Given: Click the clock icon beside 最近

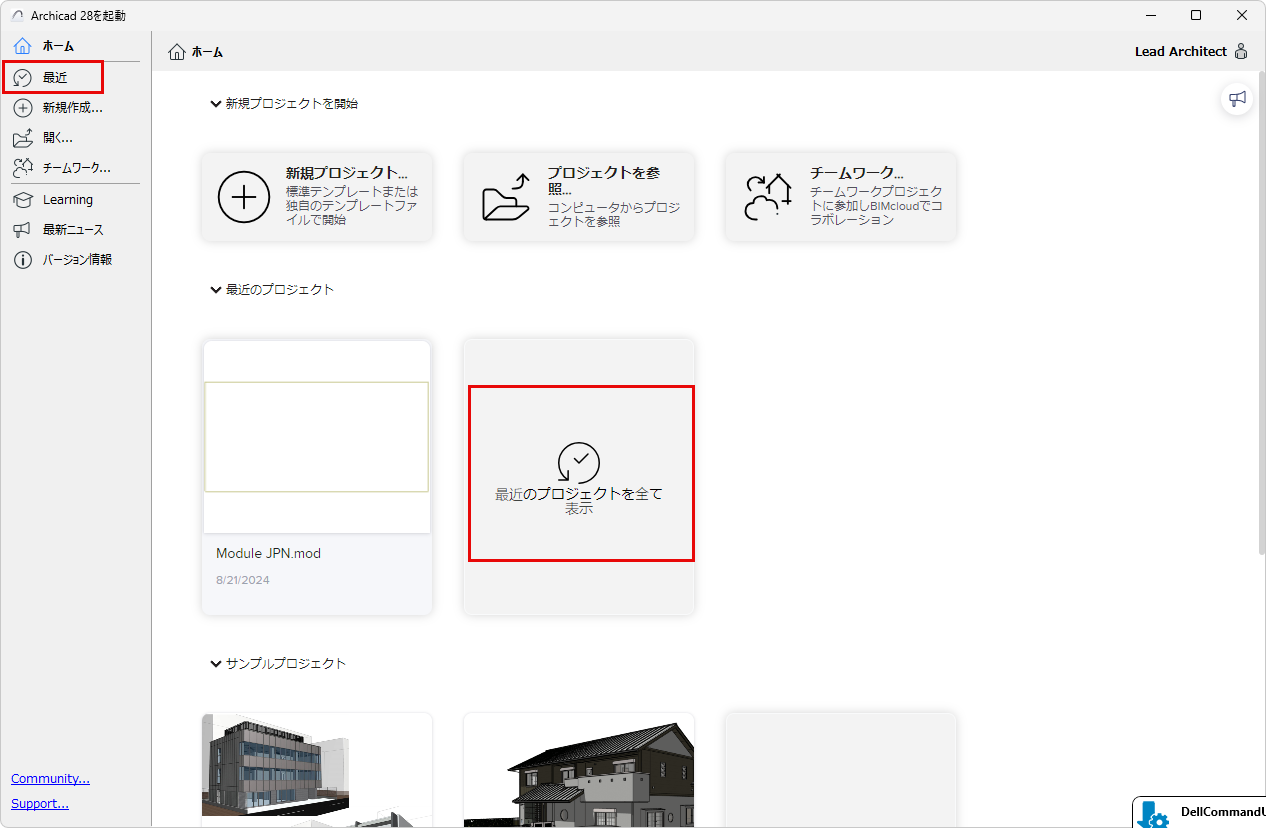Looking at the screenshot, I should [x=23, y=78].
